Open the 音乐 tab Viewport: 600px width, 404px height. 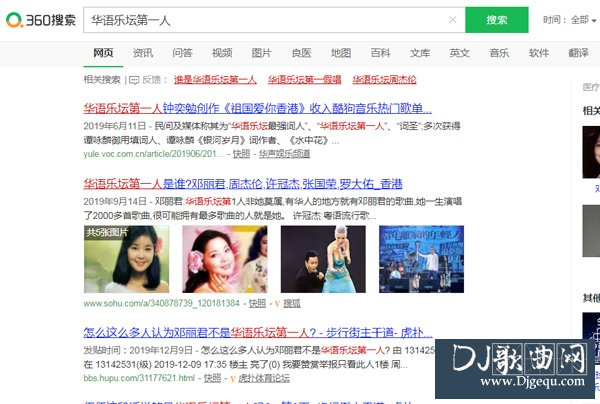click(x=499, y=53)
